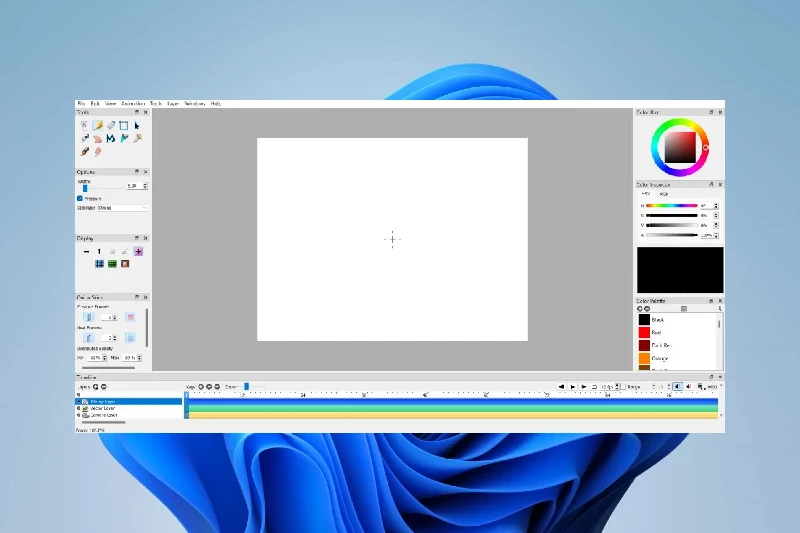Select the Camera Layer row

[x=129, y=415]
